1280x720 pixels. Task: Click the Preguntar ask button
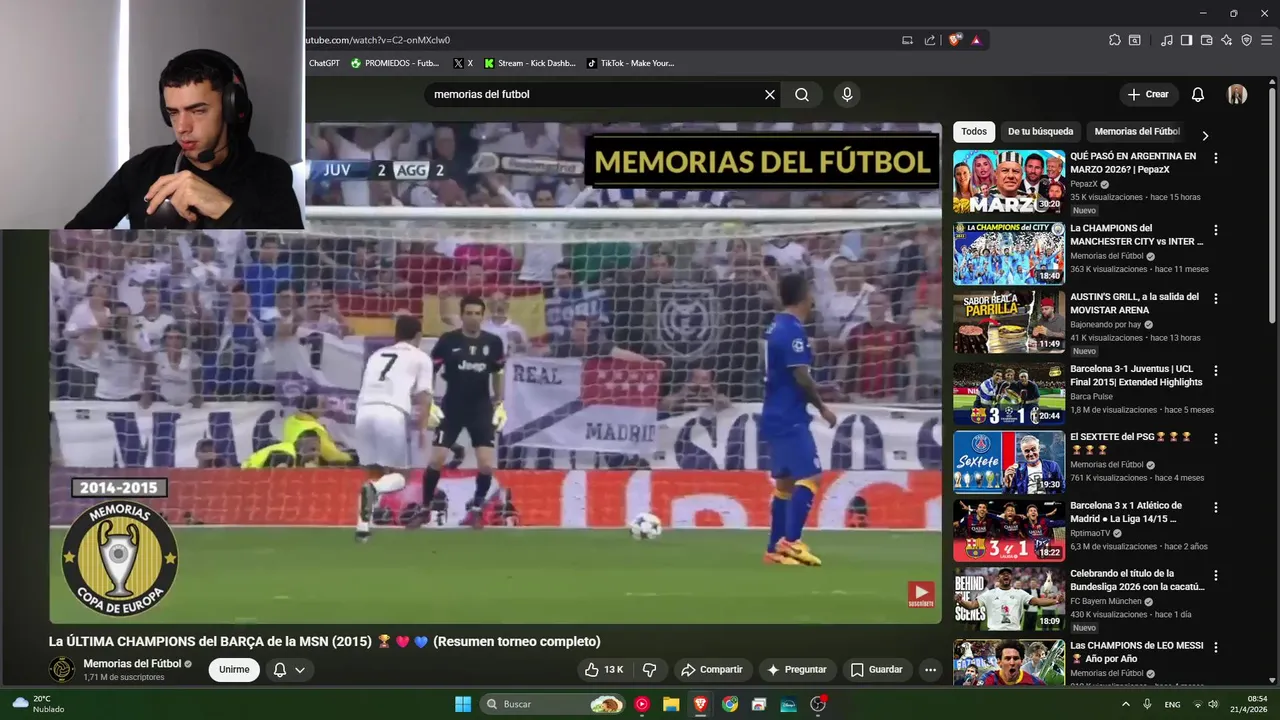(797, 670)
